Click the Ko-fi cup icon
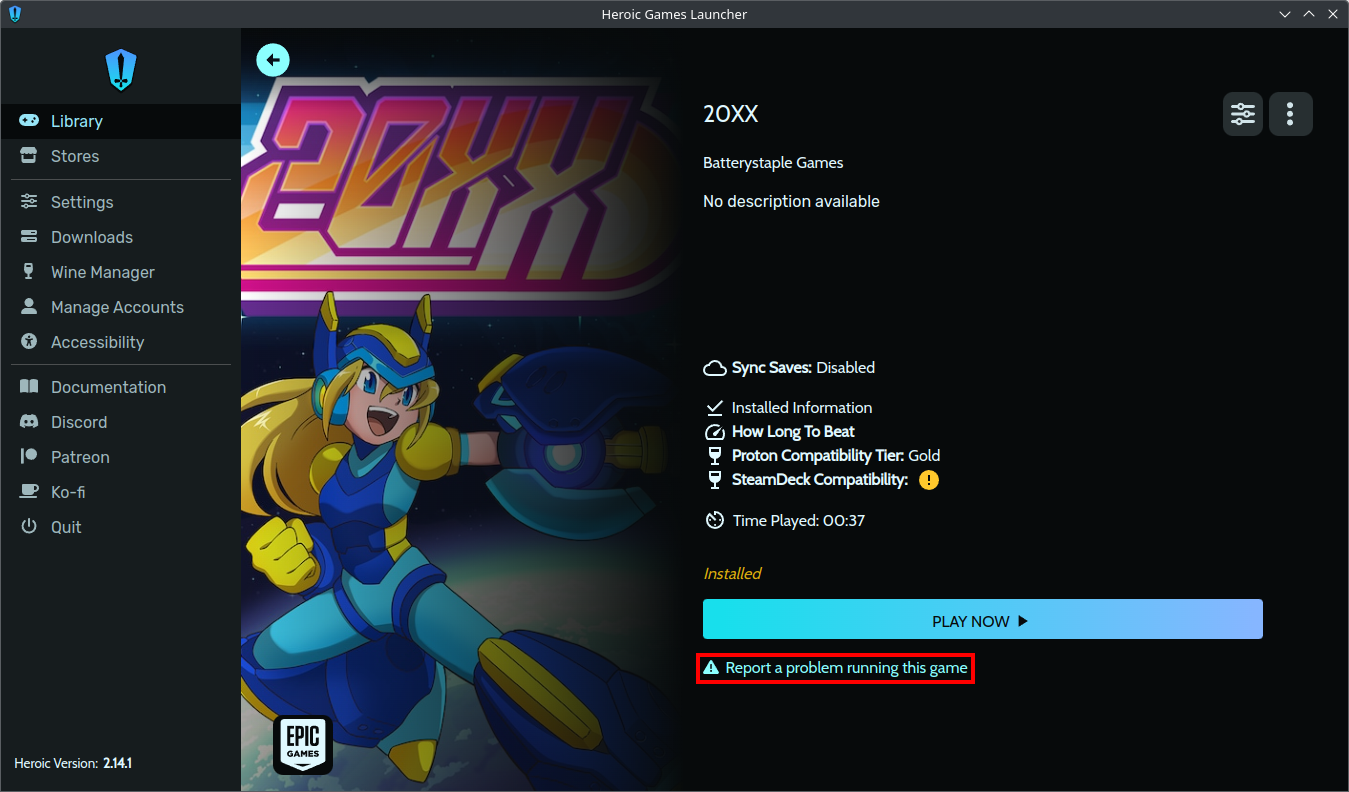 coord(29,492)
